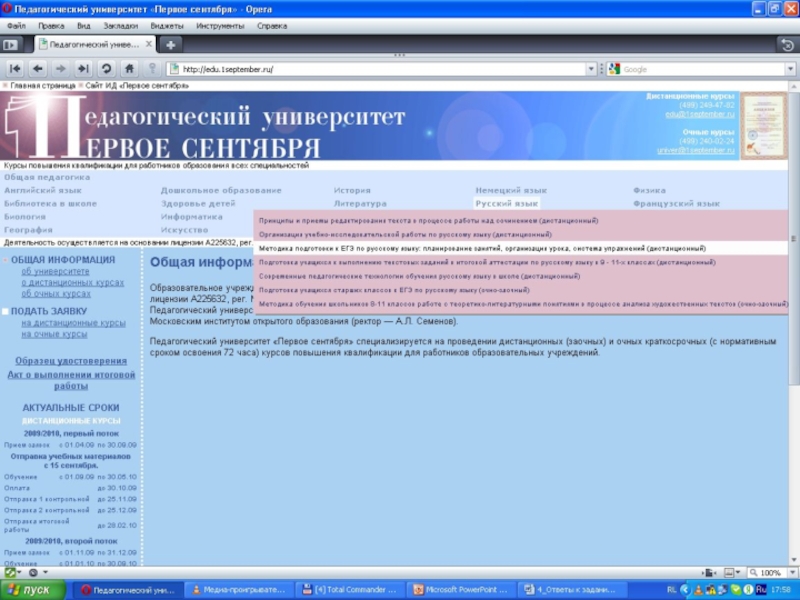
Task: Open the Справка menu
Action: 272,26
